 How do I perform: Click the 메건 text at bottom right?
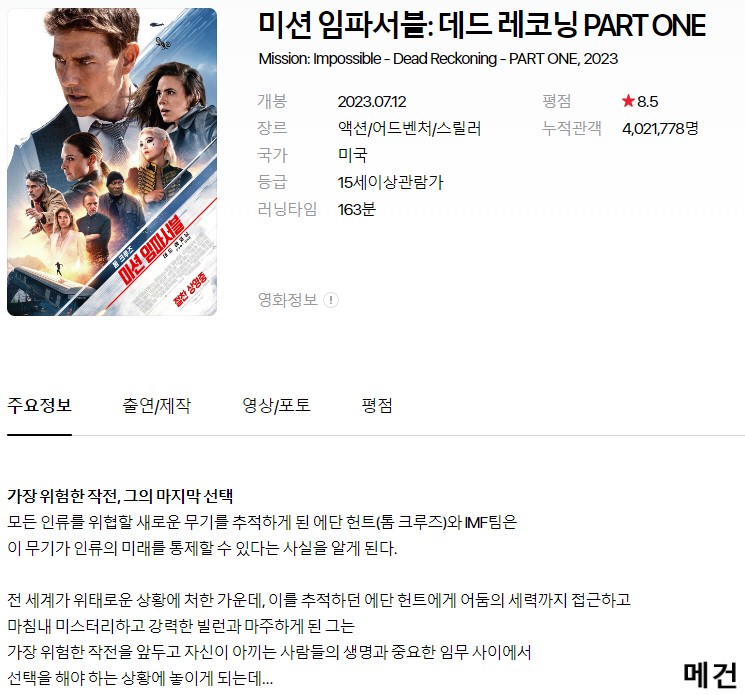tap(710, 675)
